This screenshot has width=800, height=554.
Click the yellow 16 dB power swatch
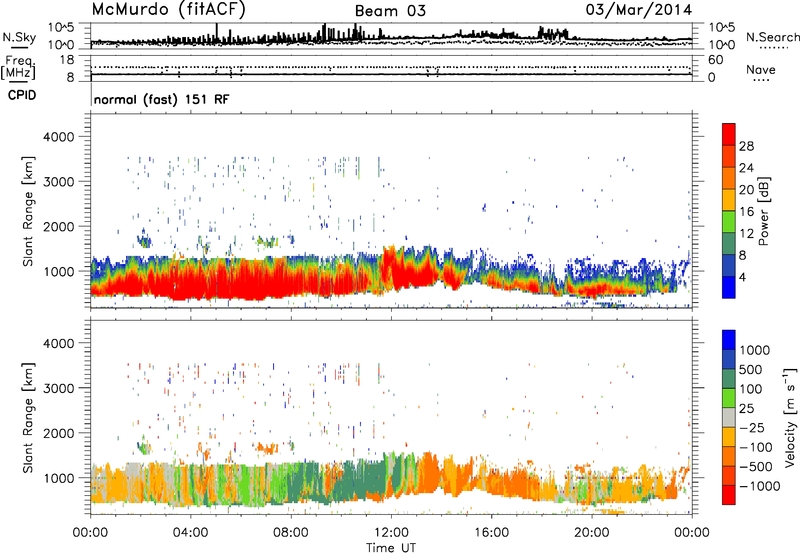coord(729,200)
